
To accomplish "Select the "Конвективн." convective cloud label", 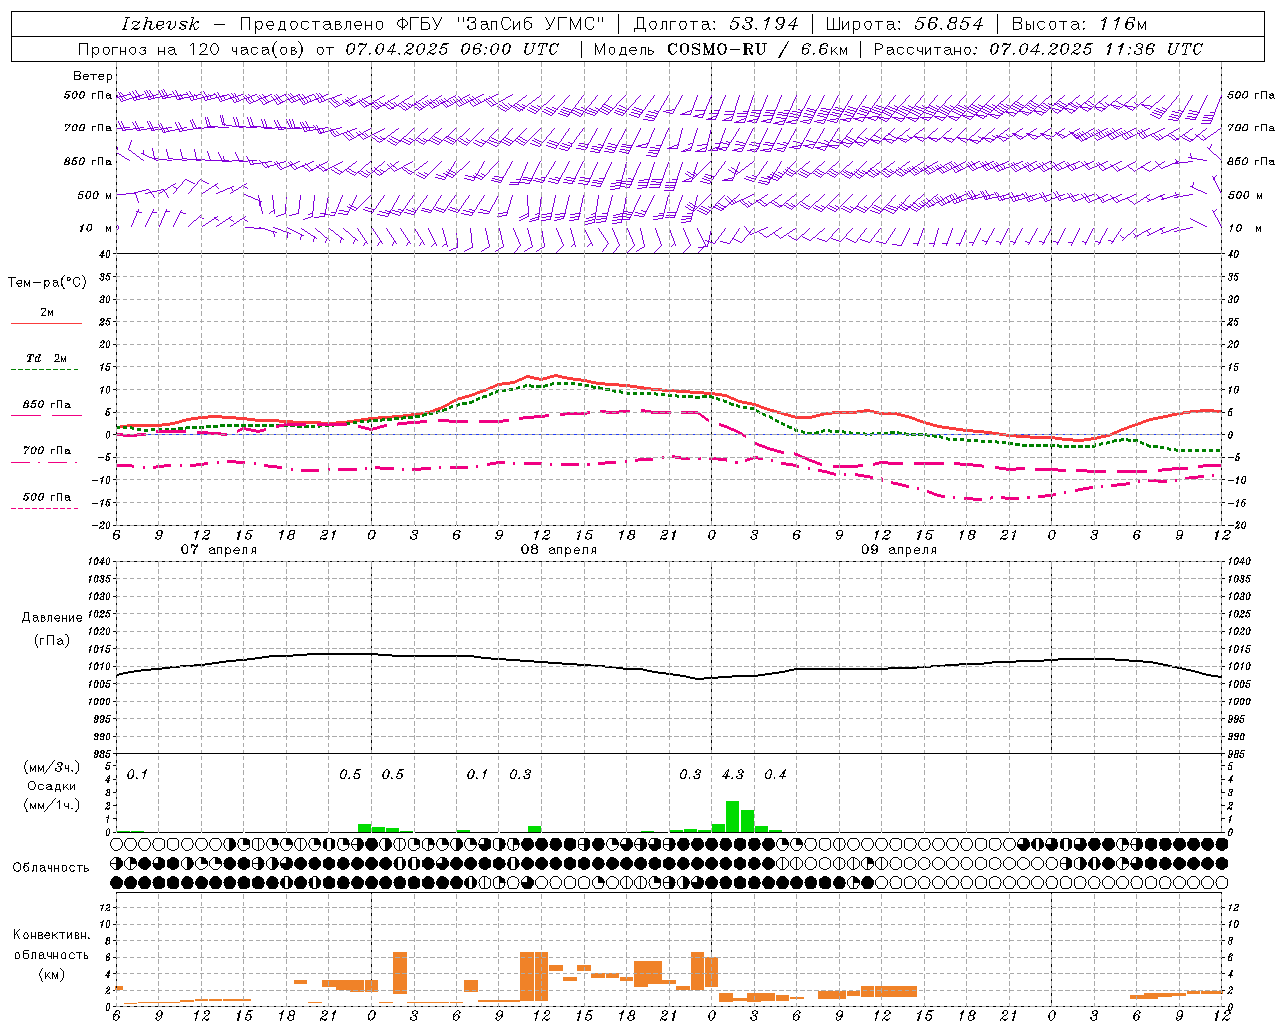I will point(51,935).
